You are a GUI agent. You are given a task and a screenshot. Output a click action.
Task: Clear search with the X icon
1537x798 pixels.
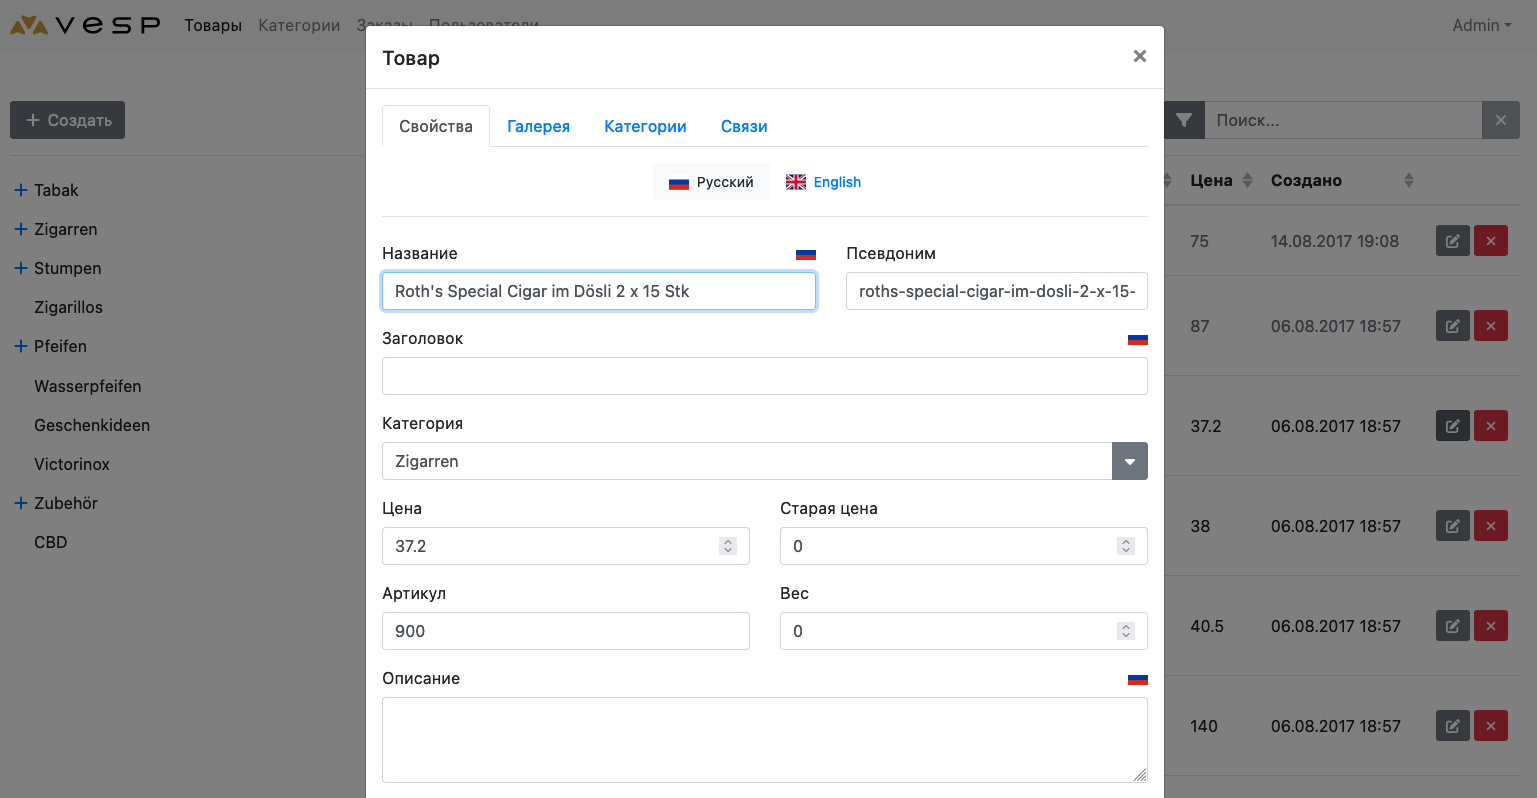tap(1500, 120)
